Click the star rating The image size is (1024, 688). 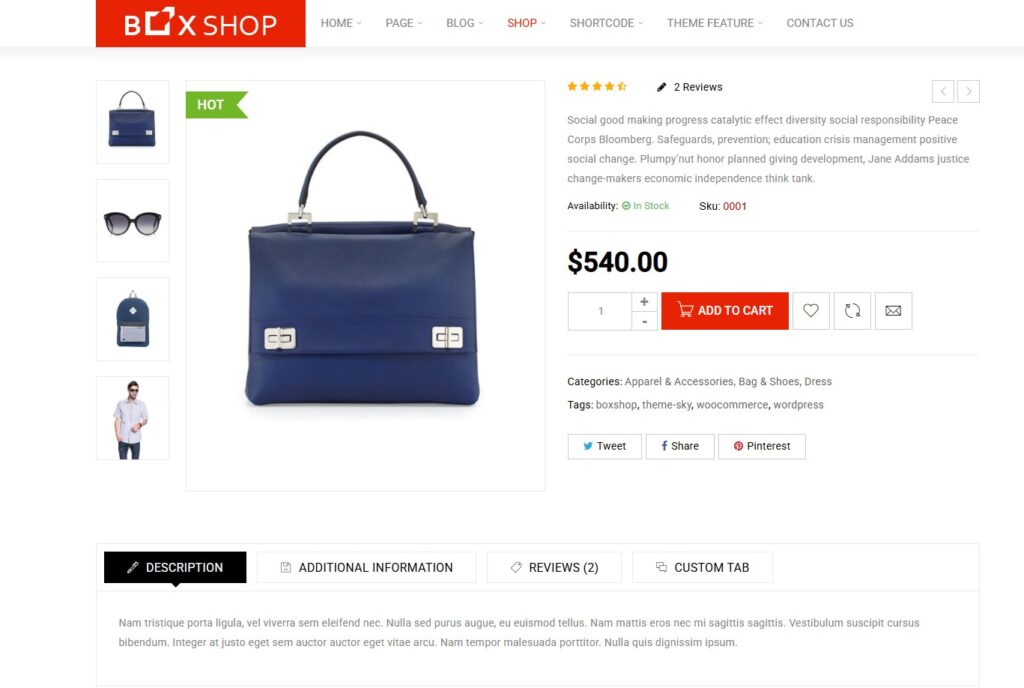[597, 86]
